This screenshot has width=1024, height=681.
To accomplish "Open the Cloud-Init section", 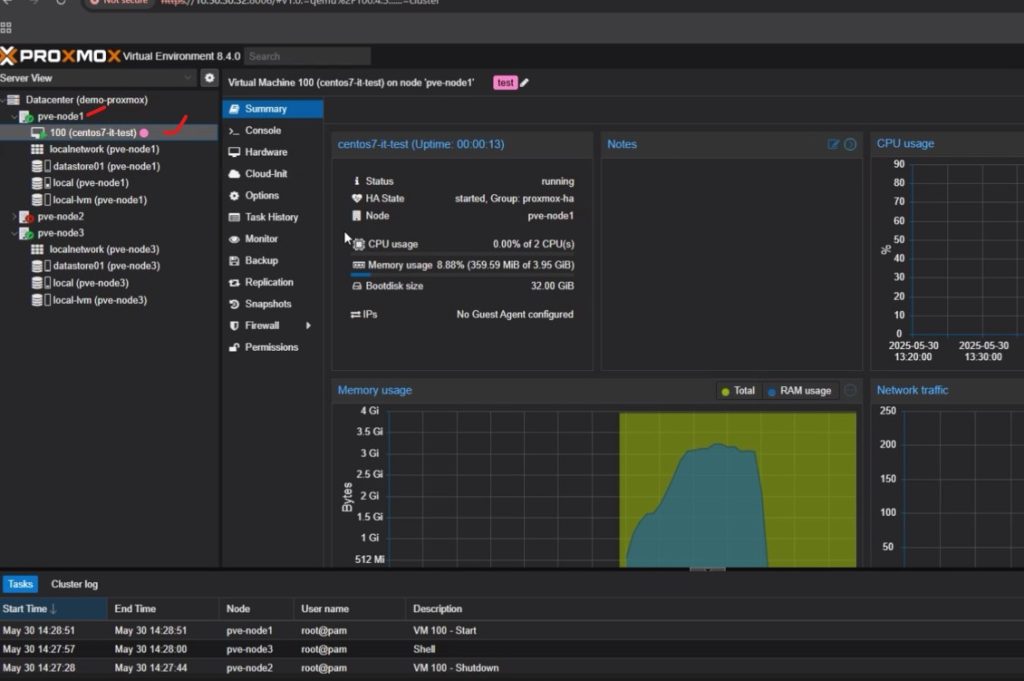I will 272,174.
